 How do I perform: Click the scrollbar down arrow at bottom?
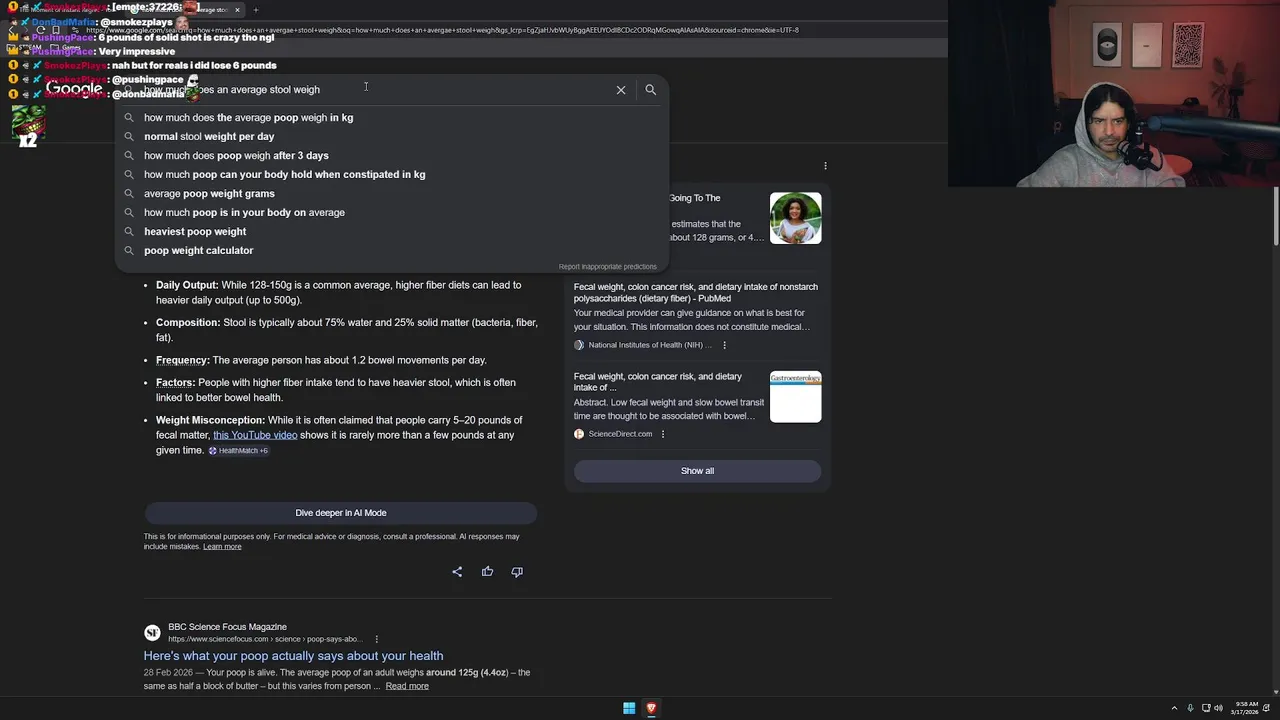[x=1275, y=691]
